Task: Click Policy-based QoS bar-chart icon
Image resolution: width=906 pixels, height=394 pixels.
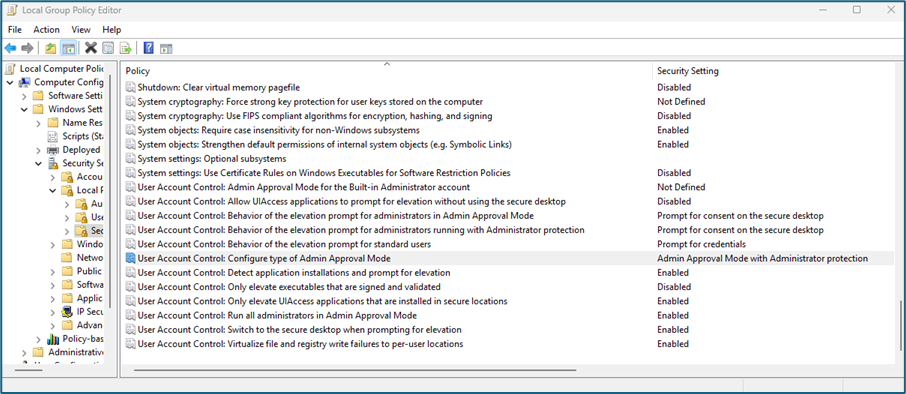Action: pyautogui.click(x=53, y=339)
